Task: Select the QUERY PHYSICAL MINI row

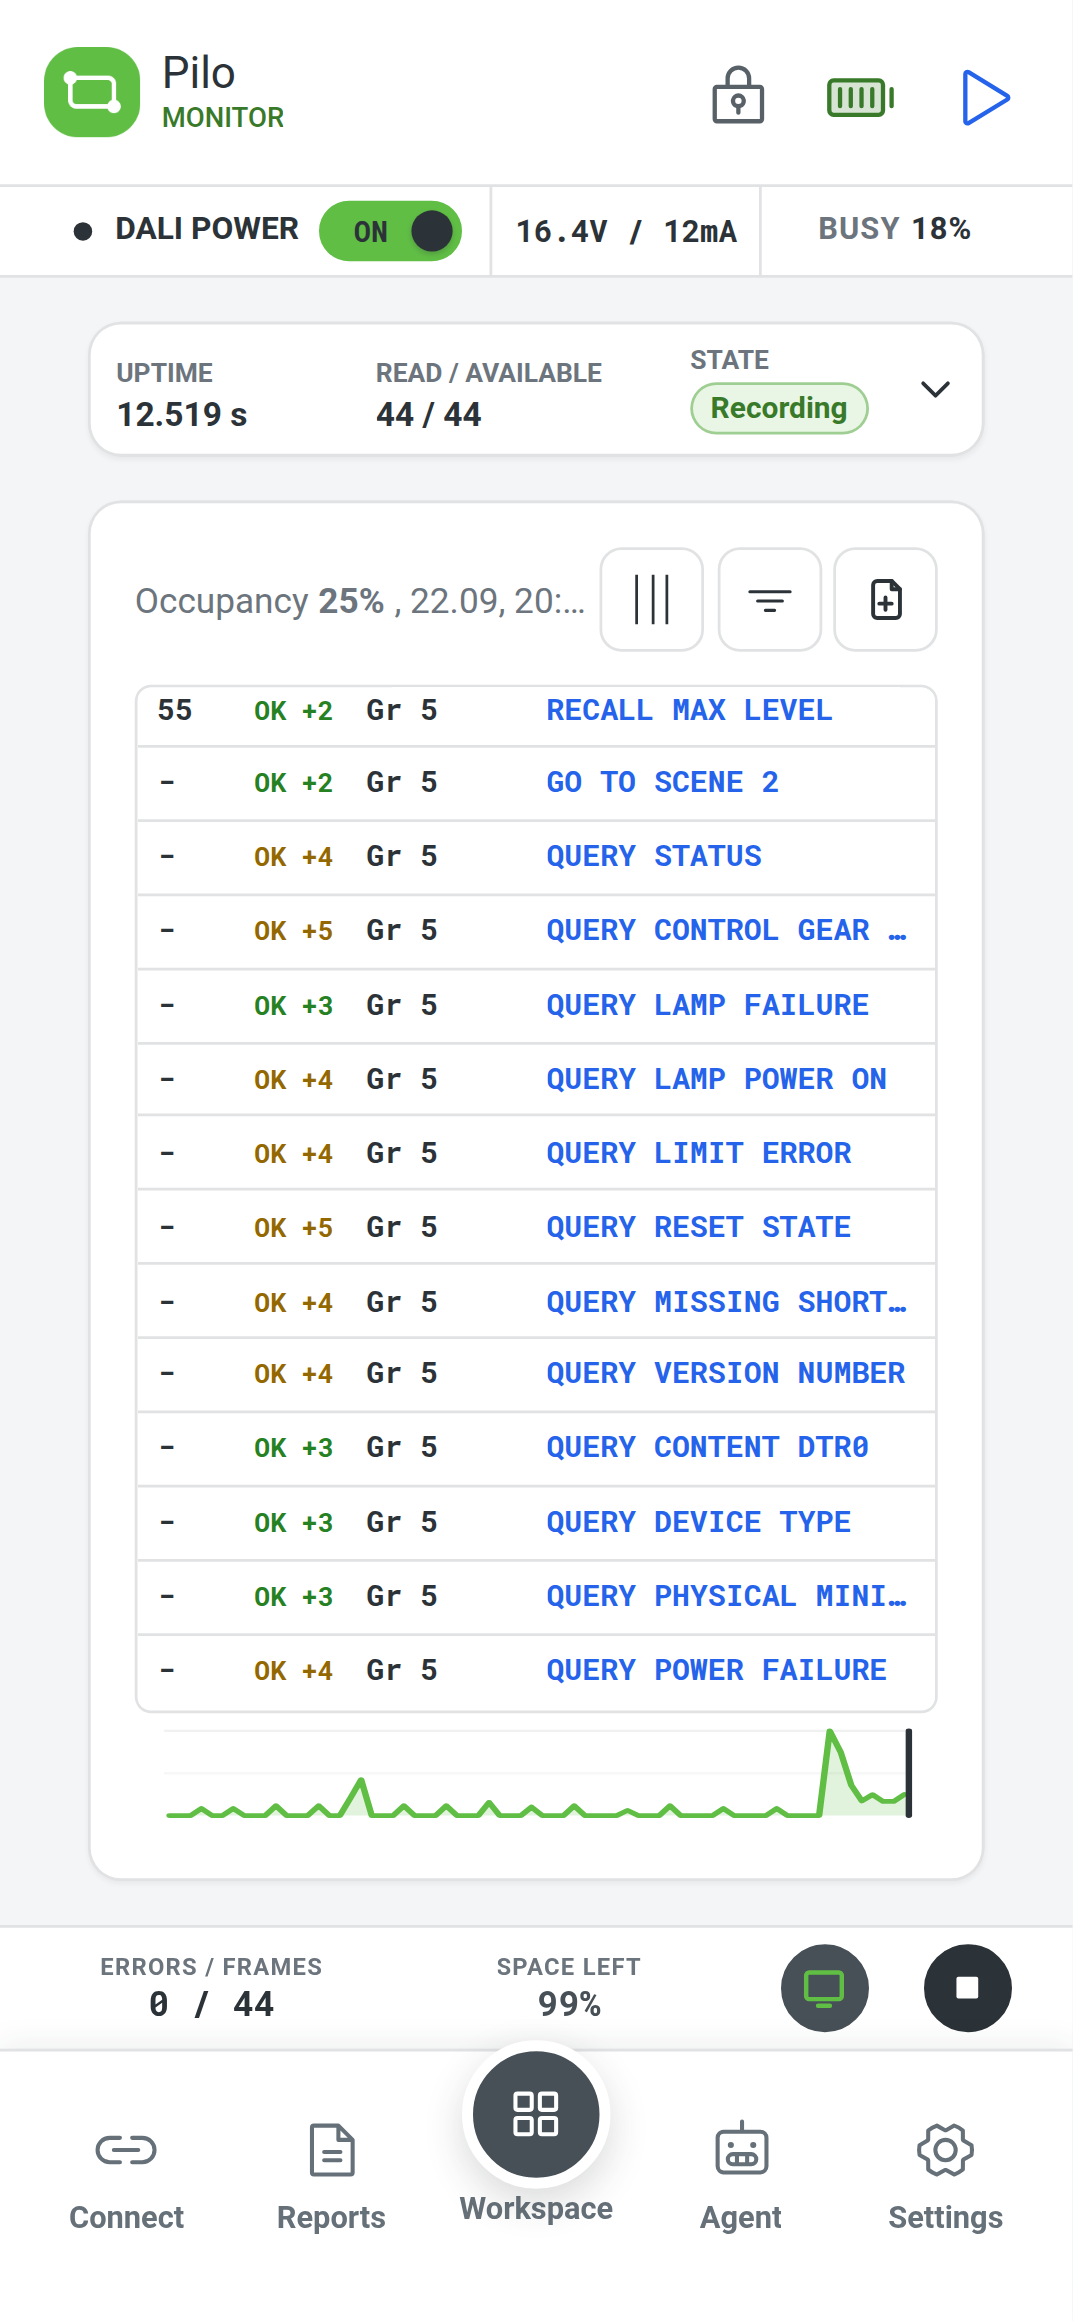Action: [x=536, y=1597]
